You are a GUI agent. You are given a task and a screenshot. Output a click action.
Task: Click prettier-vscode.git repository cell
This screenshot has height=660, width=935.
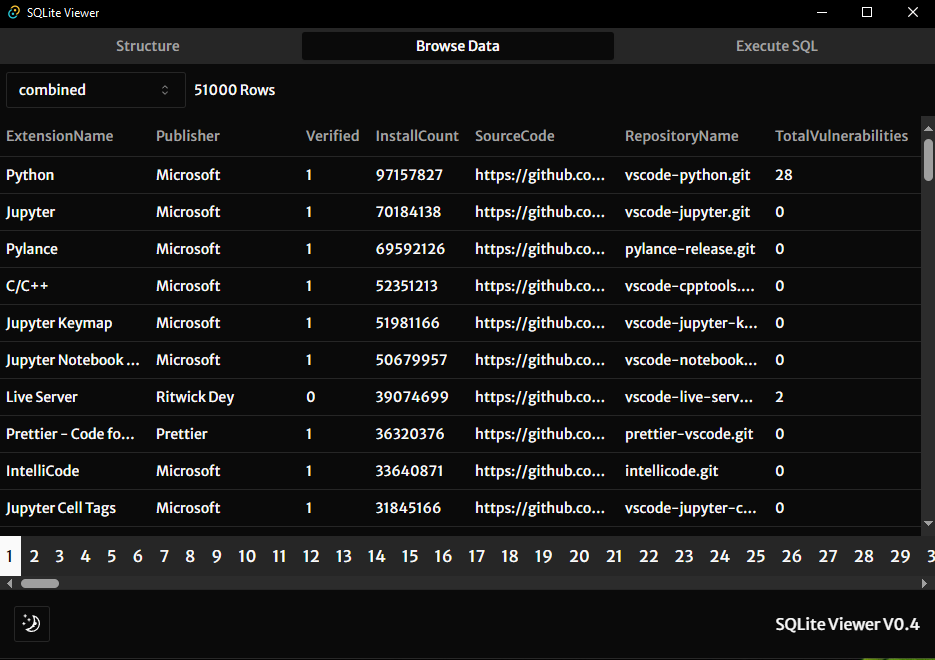point(689,434)
